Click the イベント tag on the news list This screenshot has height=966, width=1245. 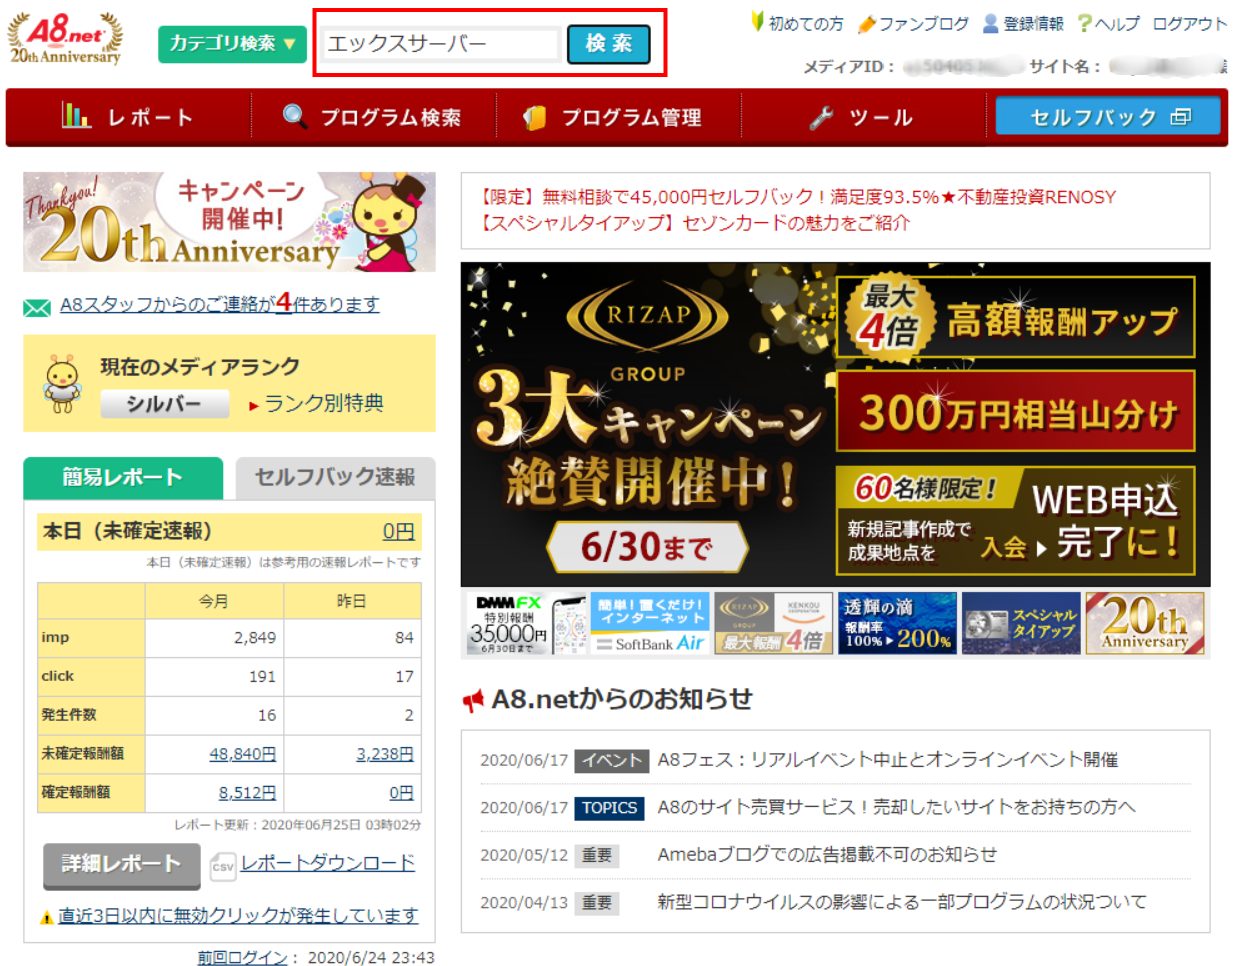pos(612,760)
